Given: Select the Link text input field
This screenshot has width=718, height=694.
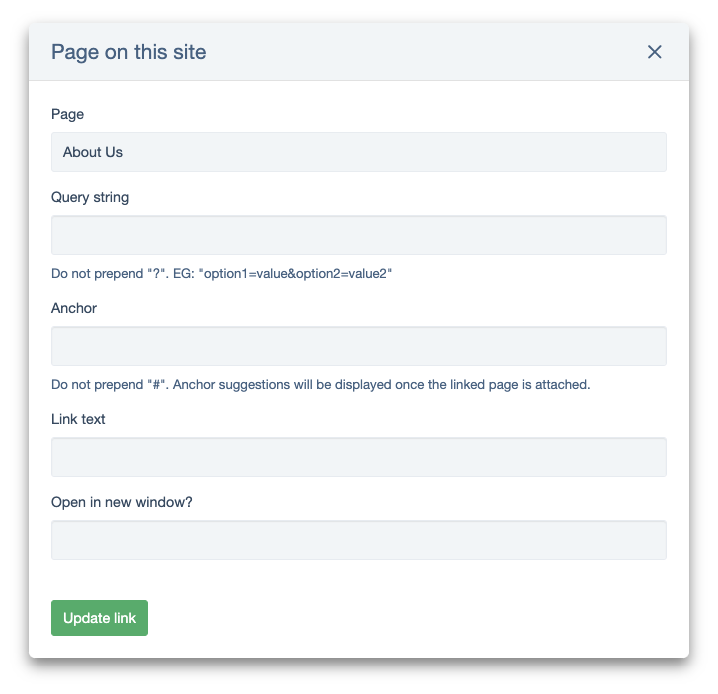Looking at the screenshot, I should pyautogui.click(x=358, y=457).
